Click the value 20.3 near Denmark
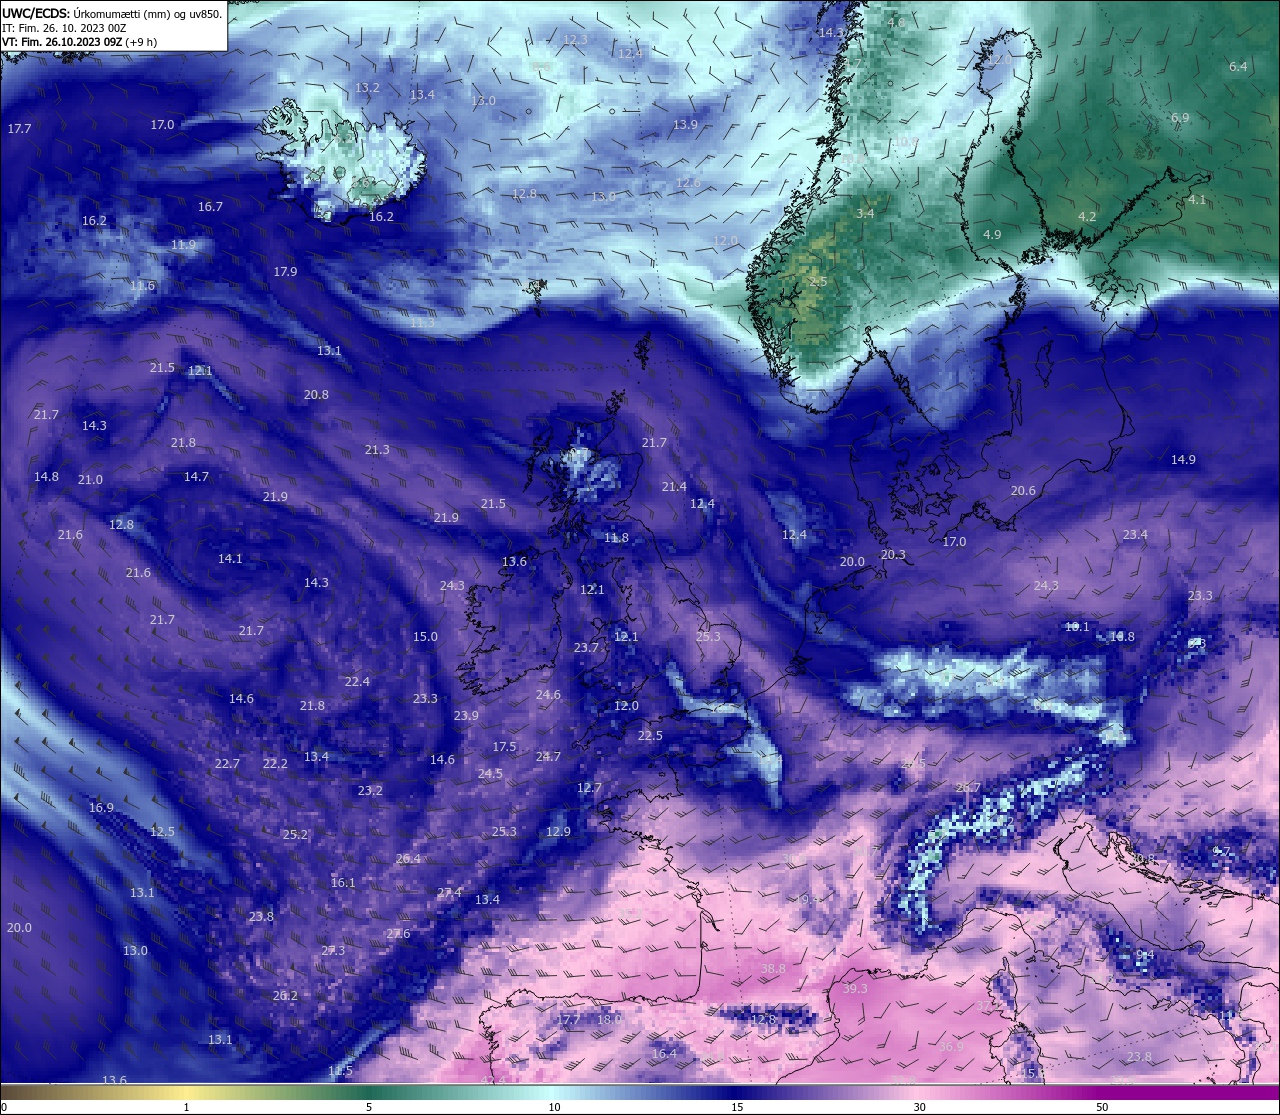 (893, 555)
